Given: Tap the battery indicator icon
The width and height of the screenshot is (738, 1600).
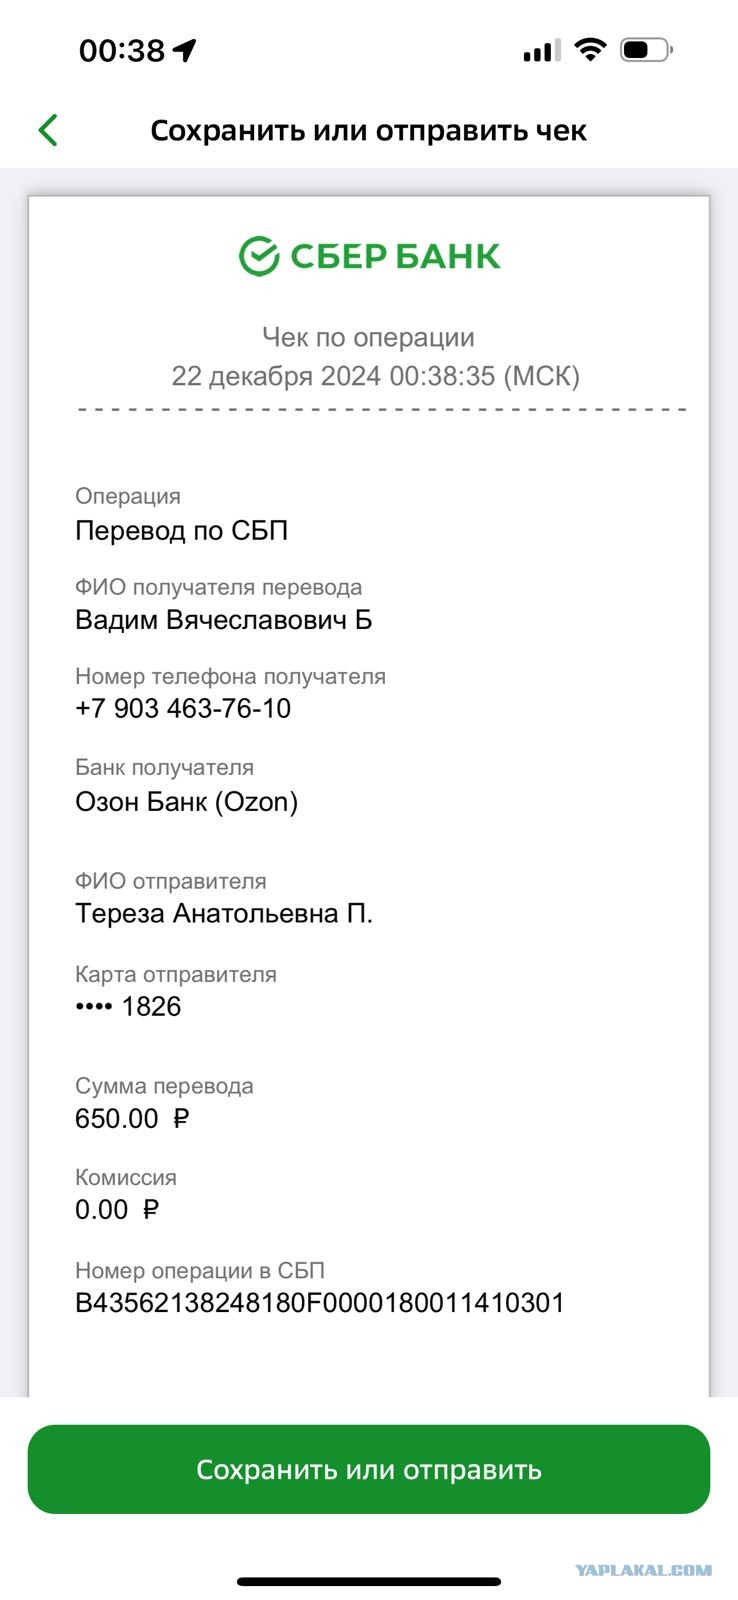Looking at the screenshot, I should (646, 49).
